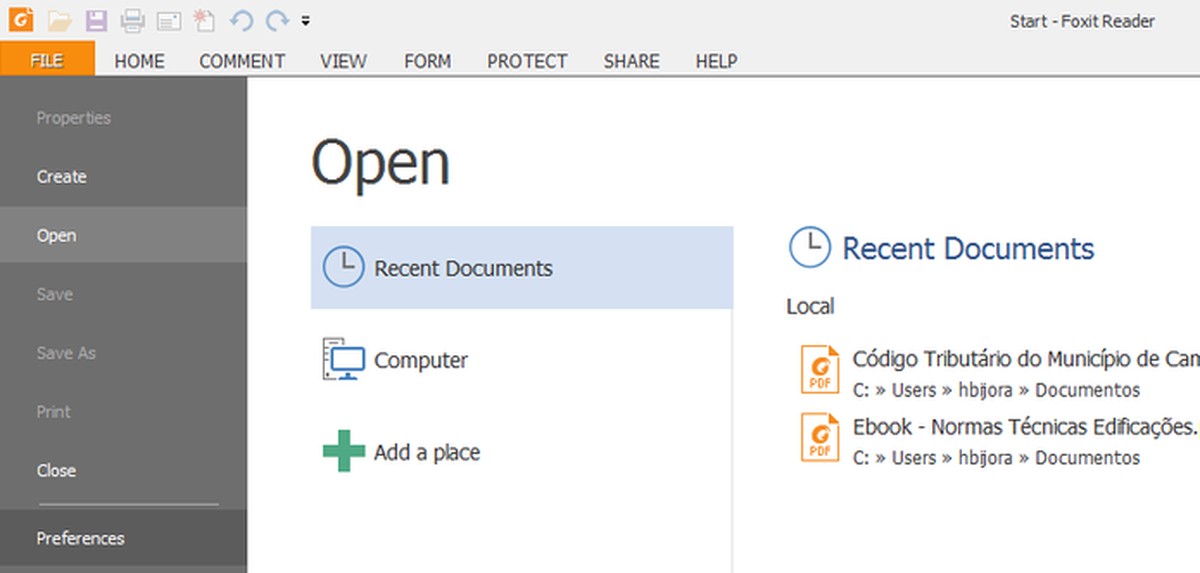This screenshot has width=1200, height=573.
Task: Open the SHARE ribbon tab
Action: [x=631, y=61]
